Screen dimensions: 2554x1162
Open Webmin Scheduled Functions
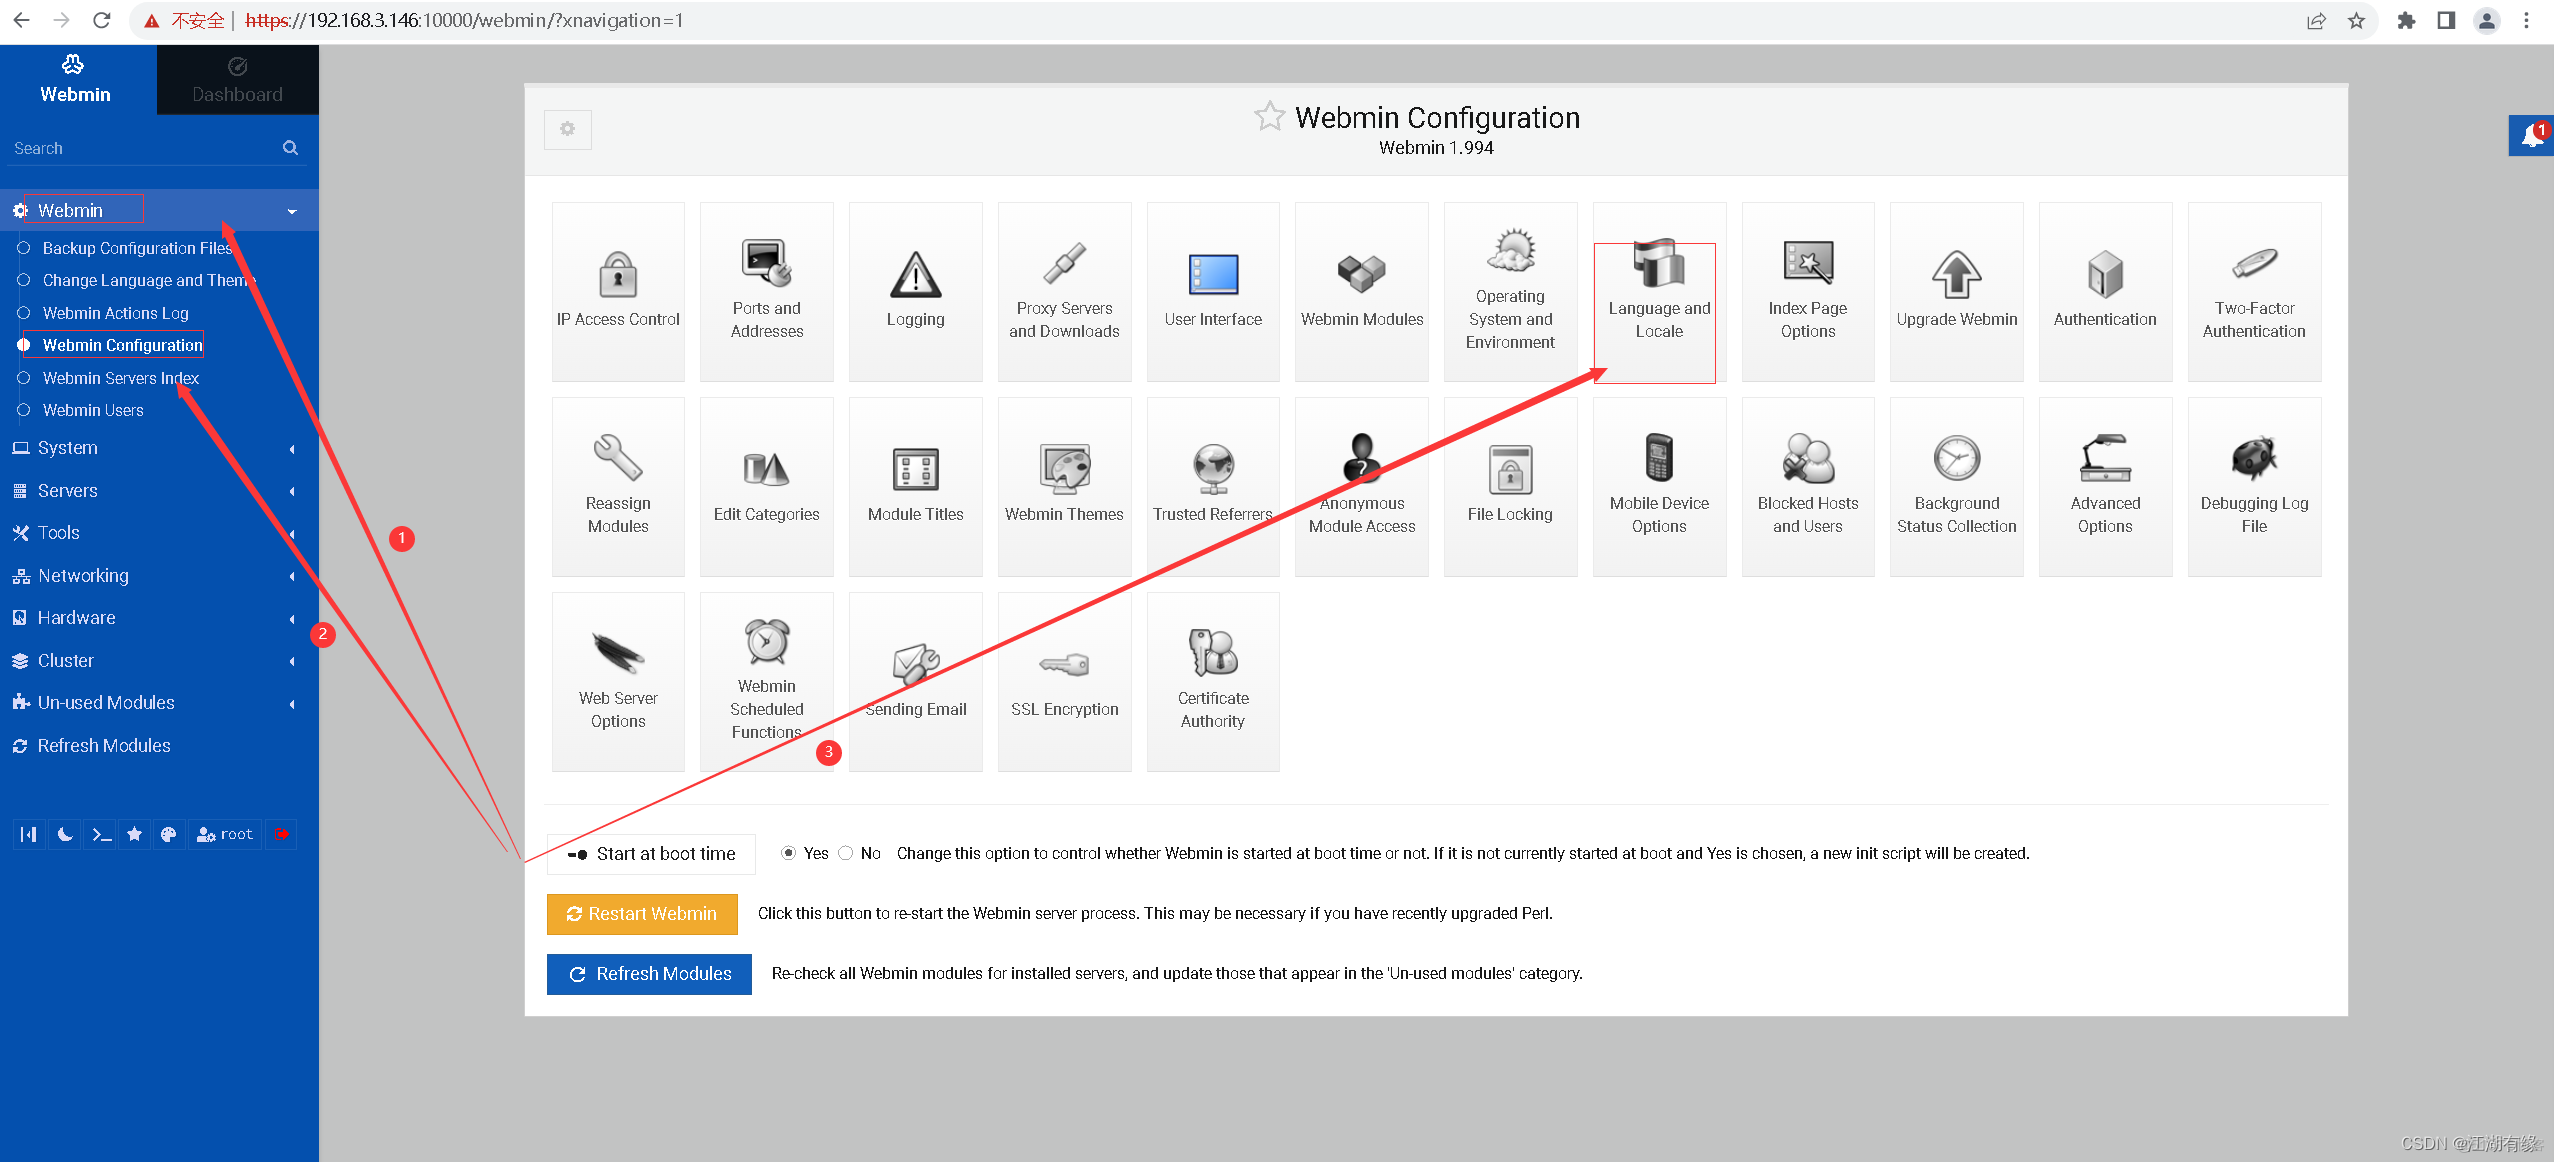click(x=767, y=681)
